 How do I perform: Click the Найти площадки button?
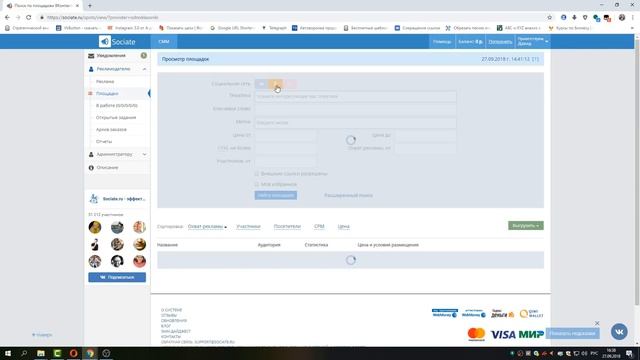(276, 195)
